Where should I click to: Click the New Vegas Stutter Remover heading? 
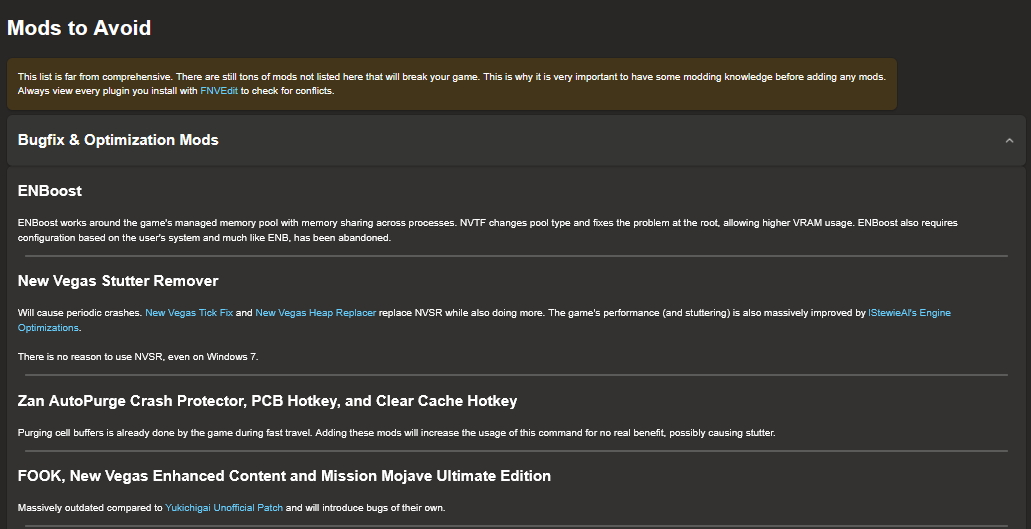coord(118,281)
